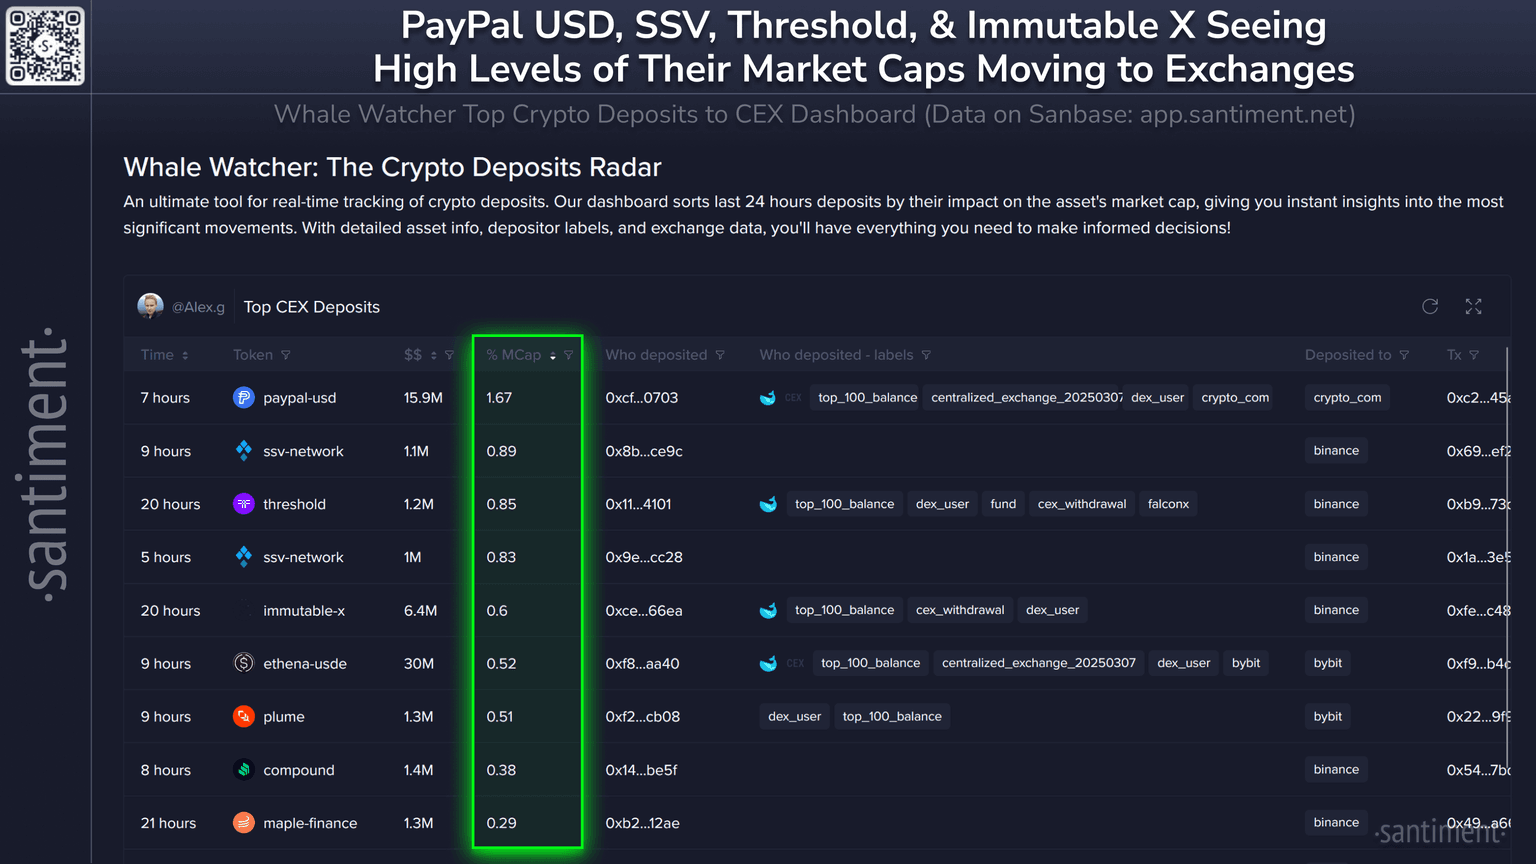The width and height of the screenshot is (1536, 864).
Task: Toggle sort on the $$ column
Action: pyautogui.click(x=434, y=355)
